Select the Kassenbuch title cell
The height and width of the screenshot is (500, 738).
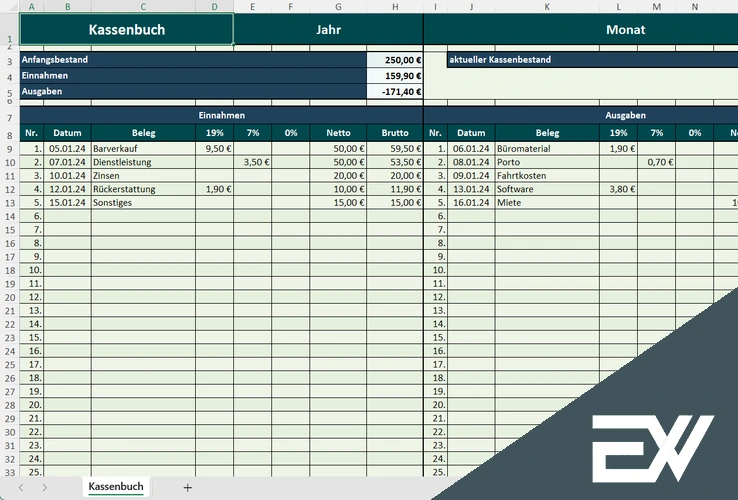(x=127, y=29)
